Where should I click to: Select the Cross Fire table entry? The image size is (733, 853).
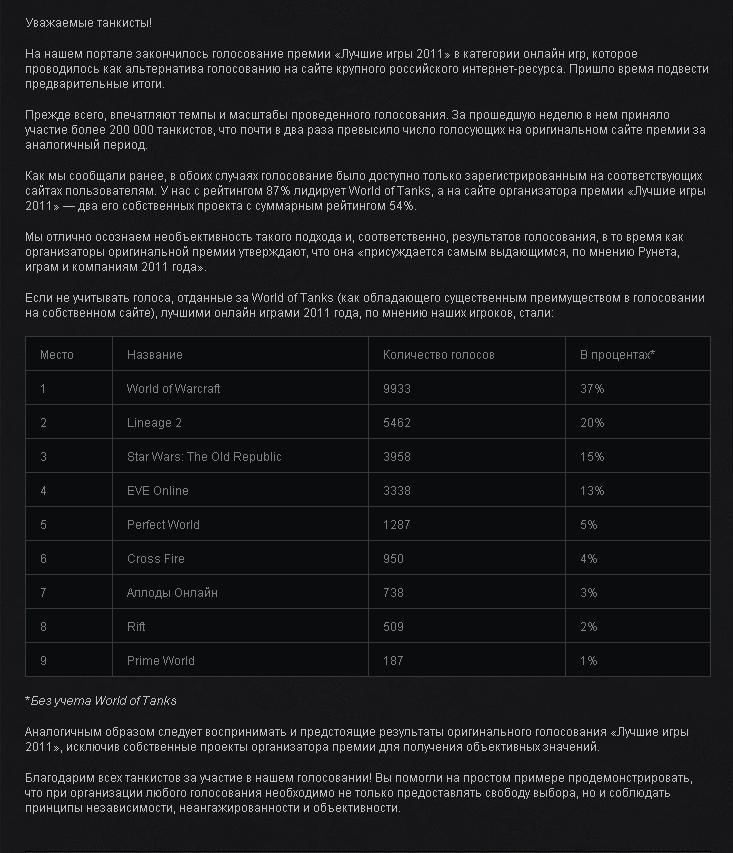pyautogui.click(x=156, y=559)
